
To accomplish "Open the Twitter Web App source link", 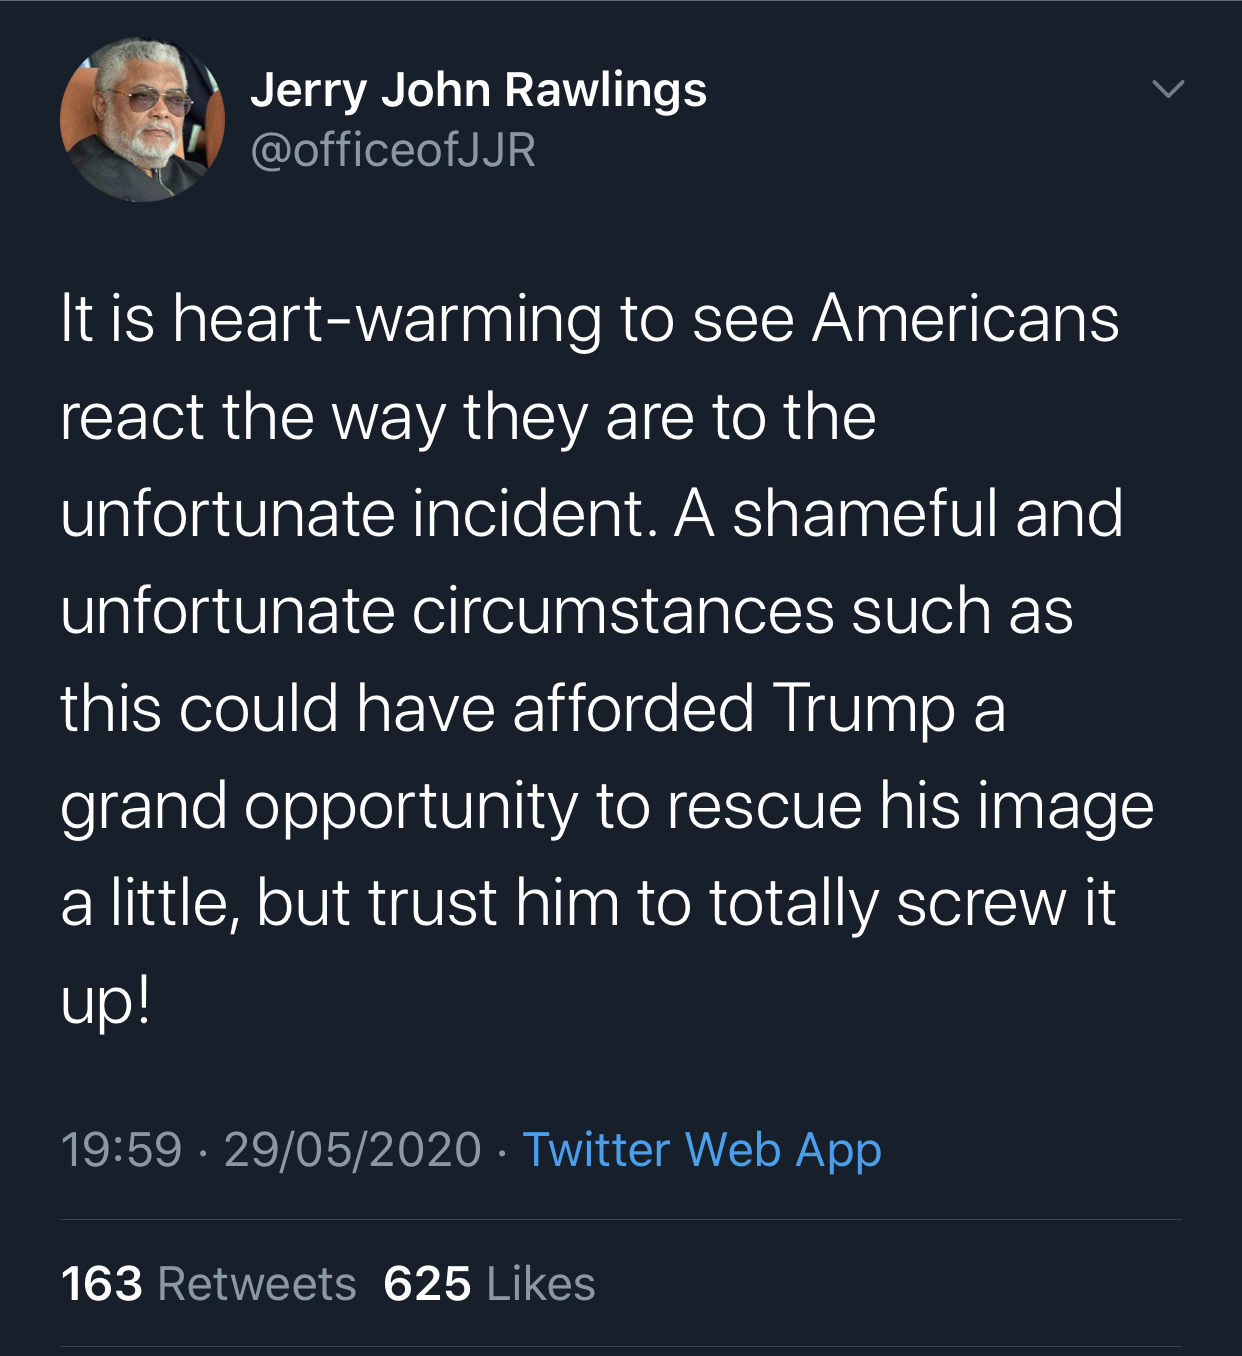I will pyautogui.click(x=702, y=1149).
